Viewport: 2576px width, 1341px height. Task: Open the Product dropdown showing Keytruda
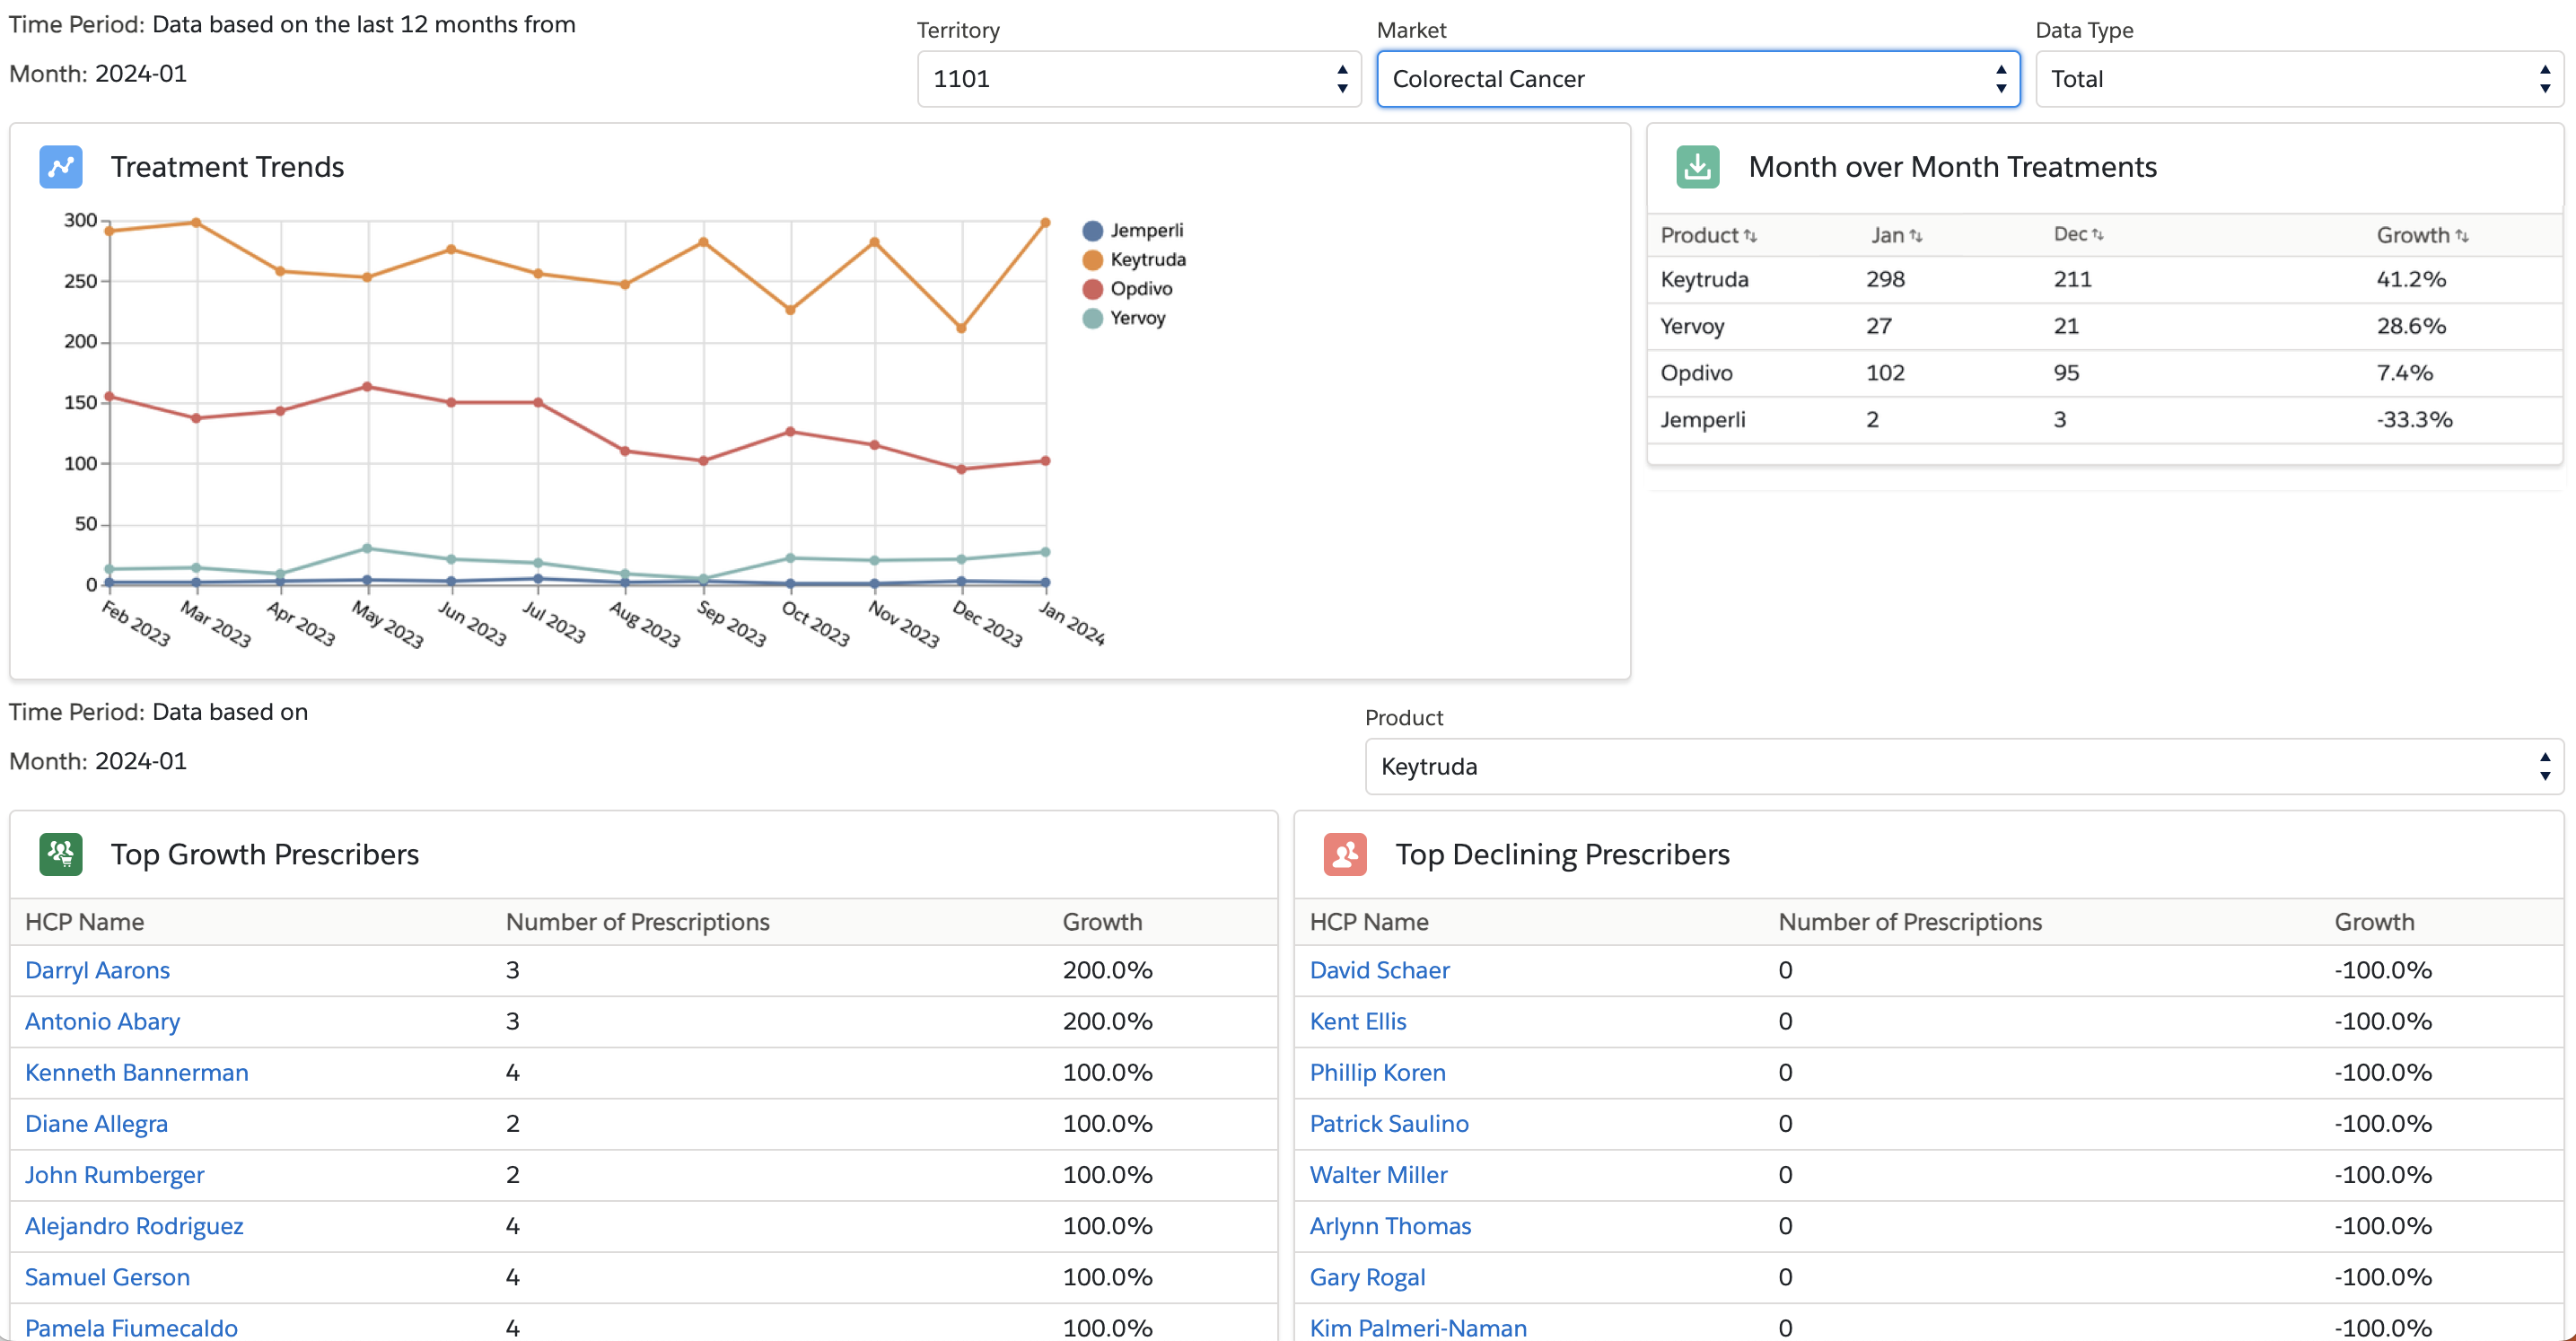[1963, 766]
